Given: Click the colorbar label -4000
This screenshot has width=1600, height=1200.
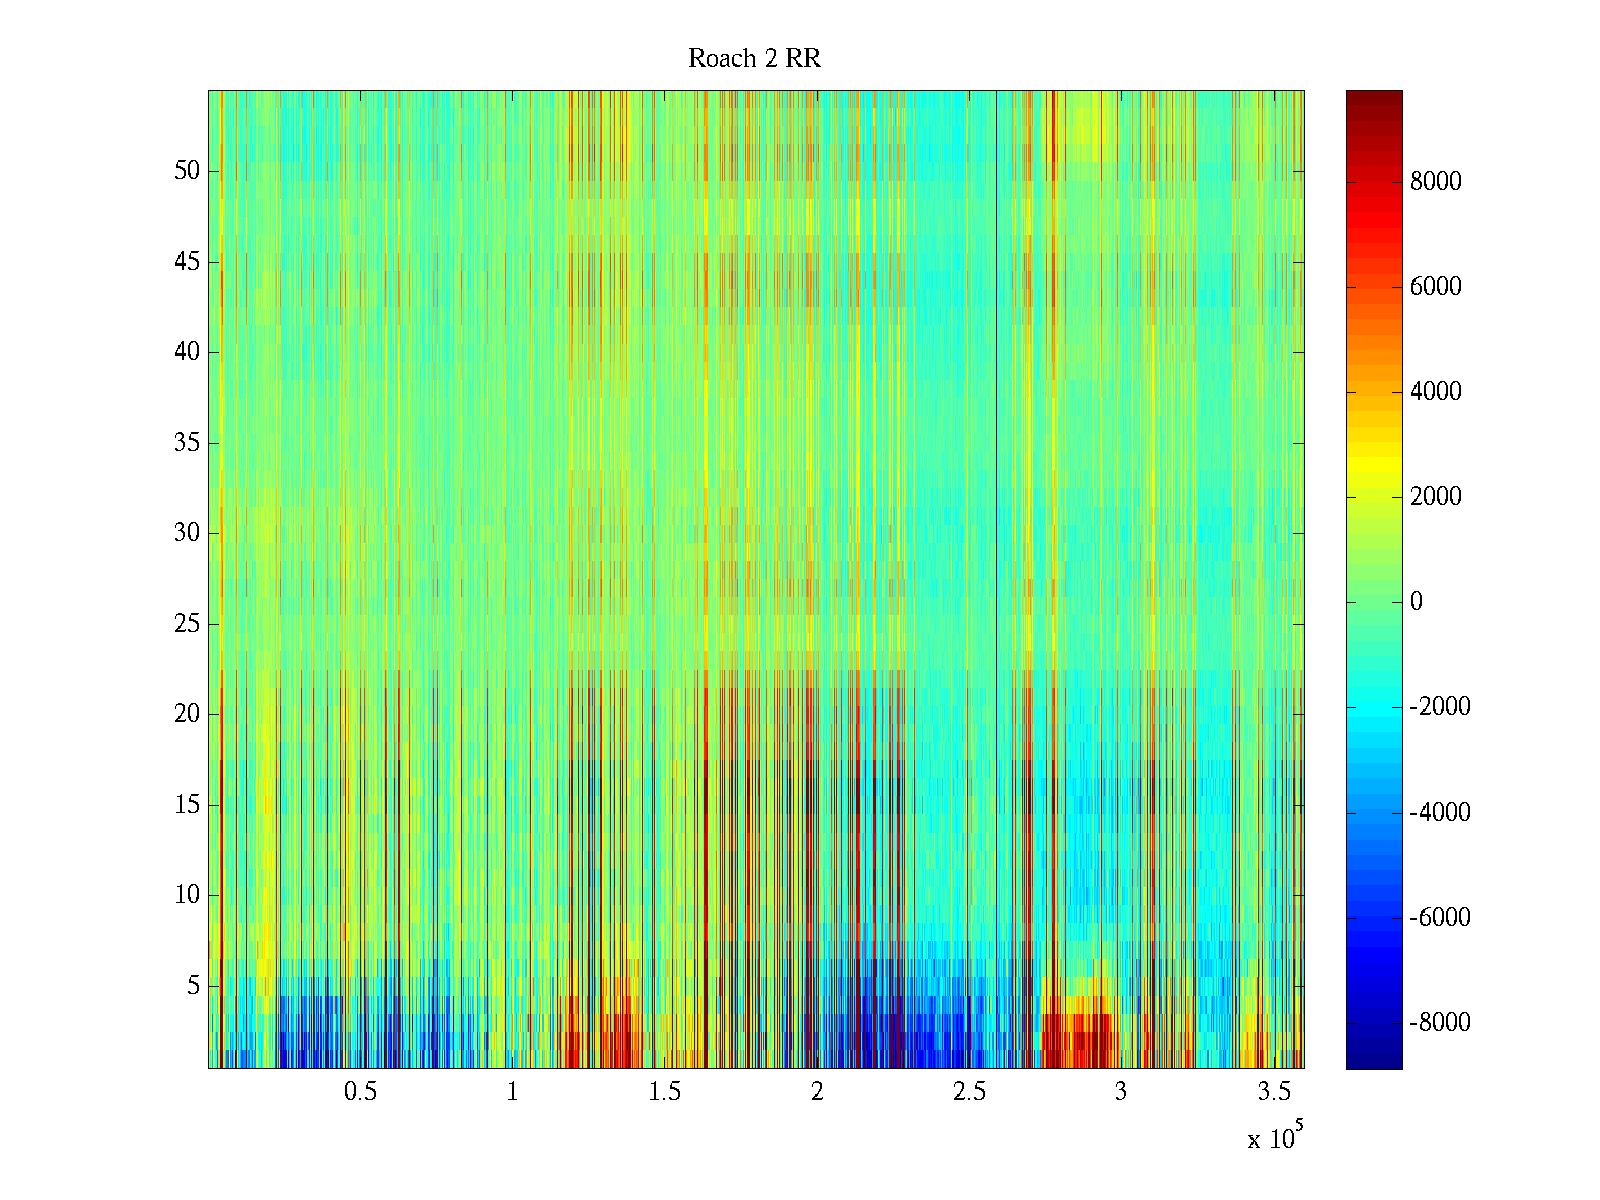Looking at the screenshot, I should click(1439, 812).
